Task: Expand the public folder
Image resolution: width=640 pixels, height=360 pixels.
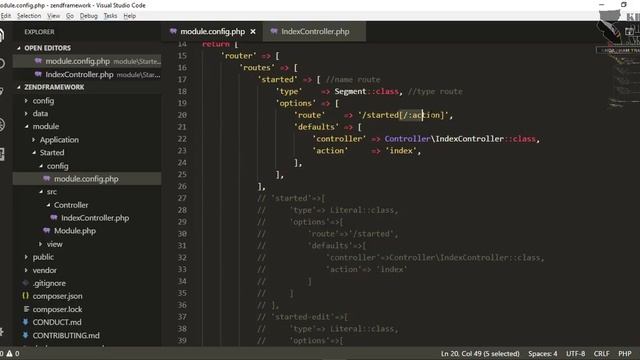Action: tap(26, 257)
